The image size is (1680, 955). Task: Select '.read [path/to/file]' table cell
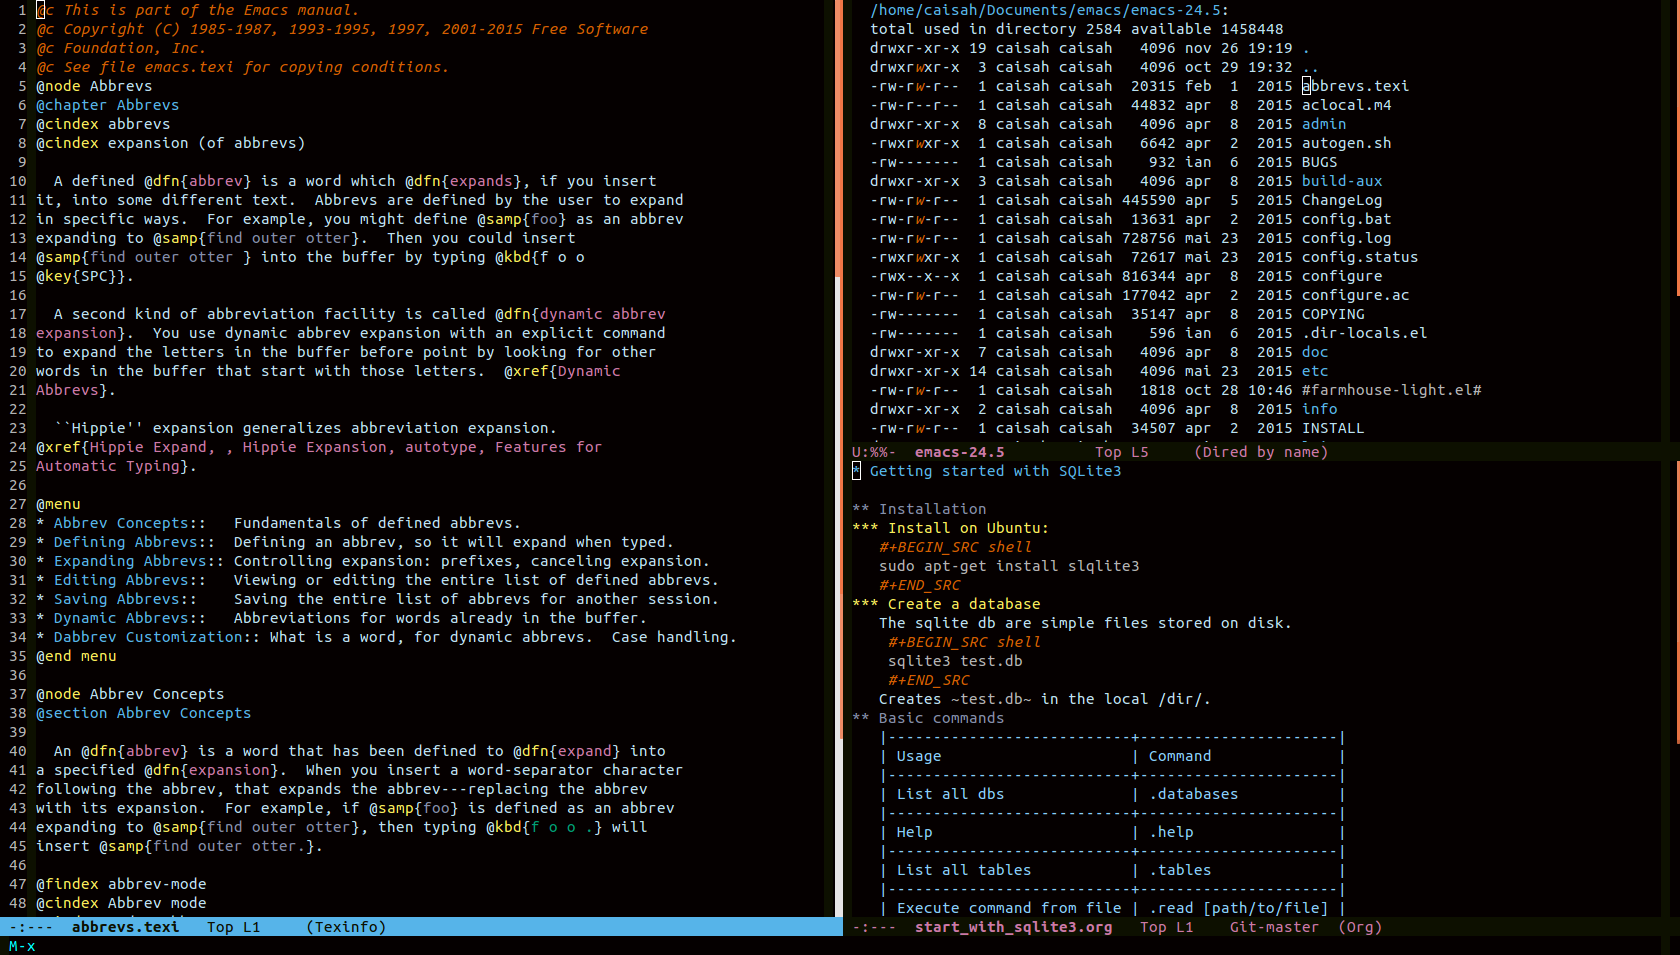pyautogui.click(x=1238, y=908)
